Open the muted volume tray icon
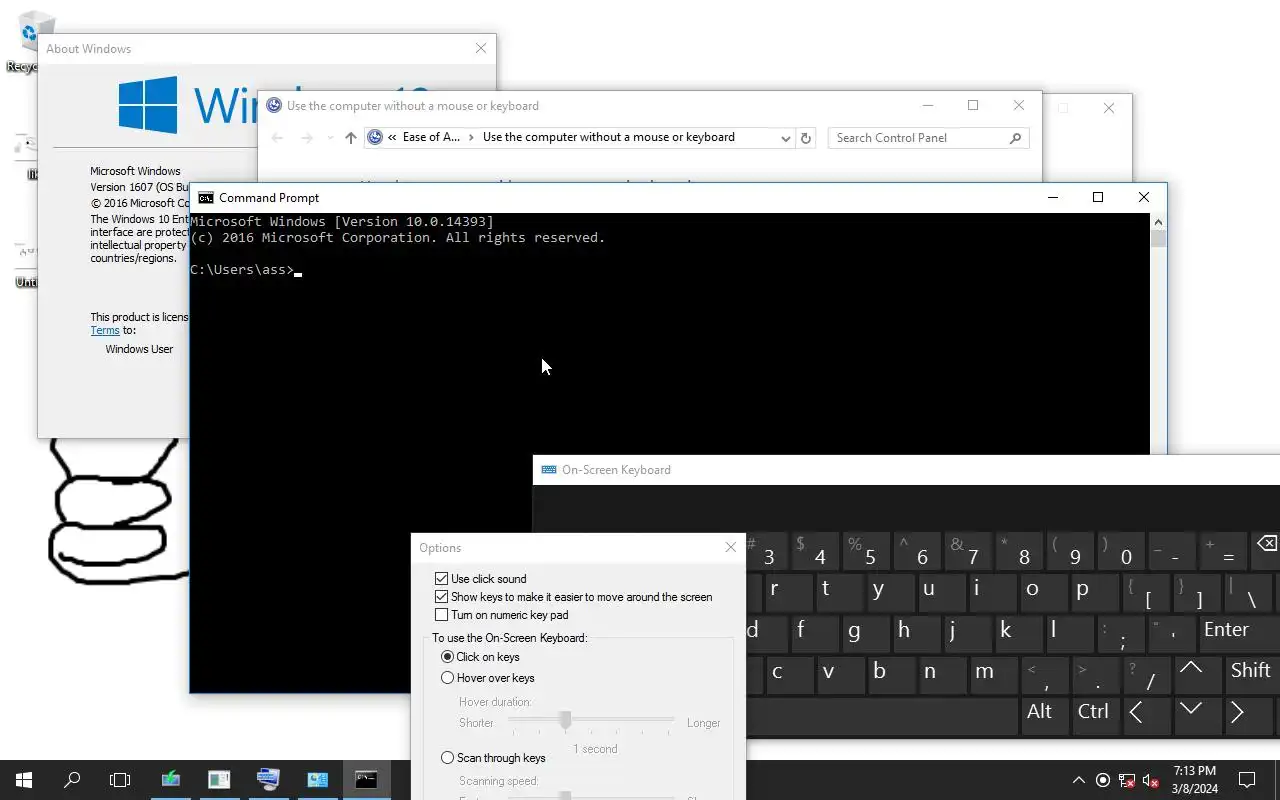Image resolution: width=1280 pixels, height=800 pixels. pyautogui.click(x=1151, y=780)
